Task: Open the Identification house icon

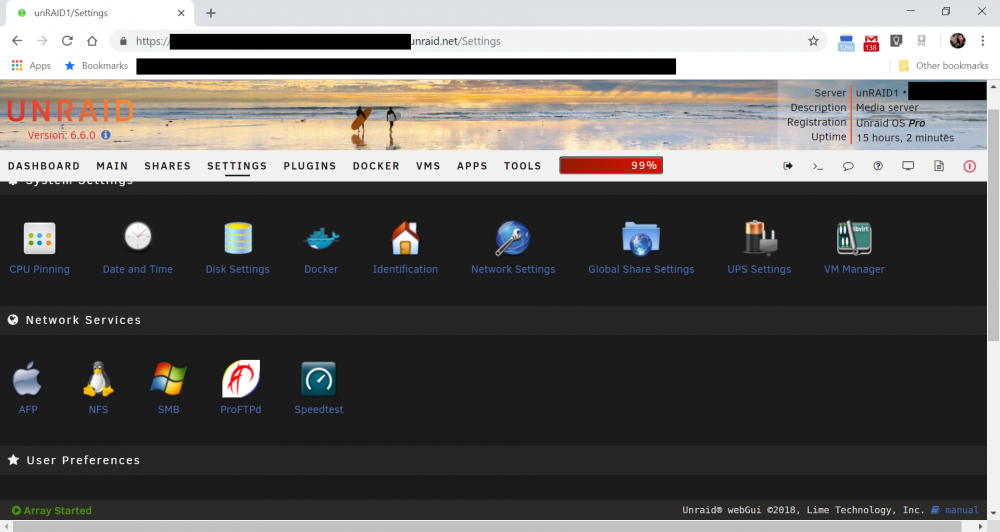Action: click(405, 239)
